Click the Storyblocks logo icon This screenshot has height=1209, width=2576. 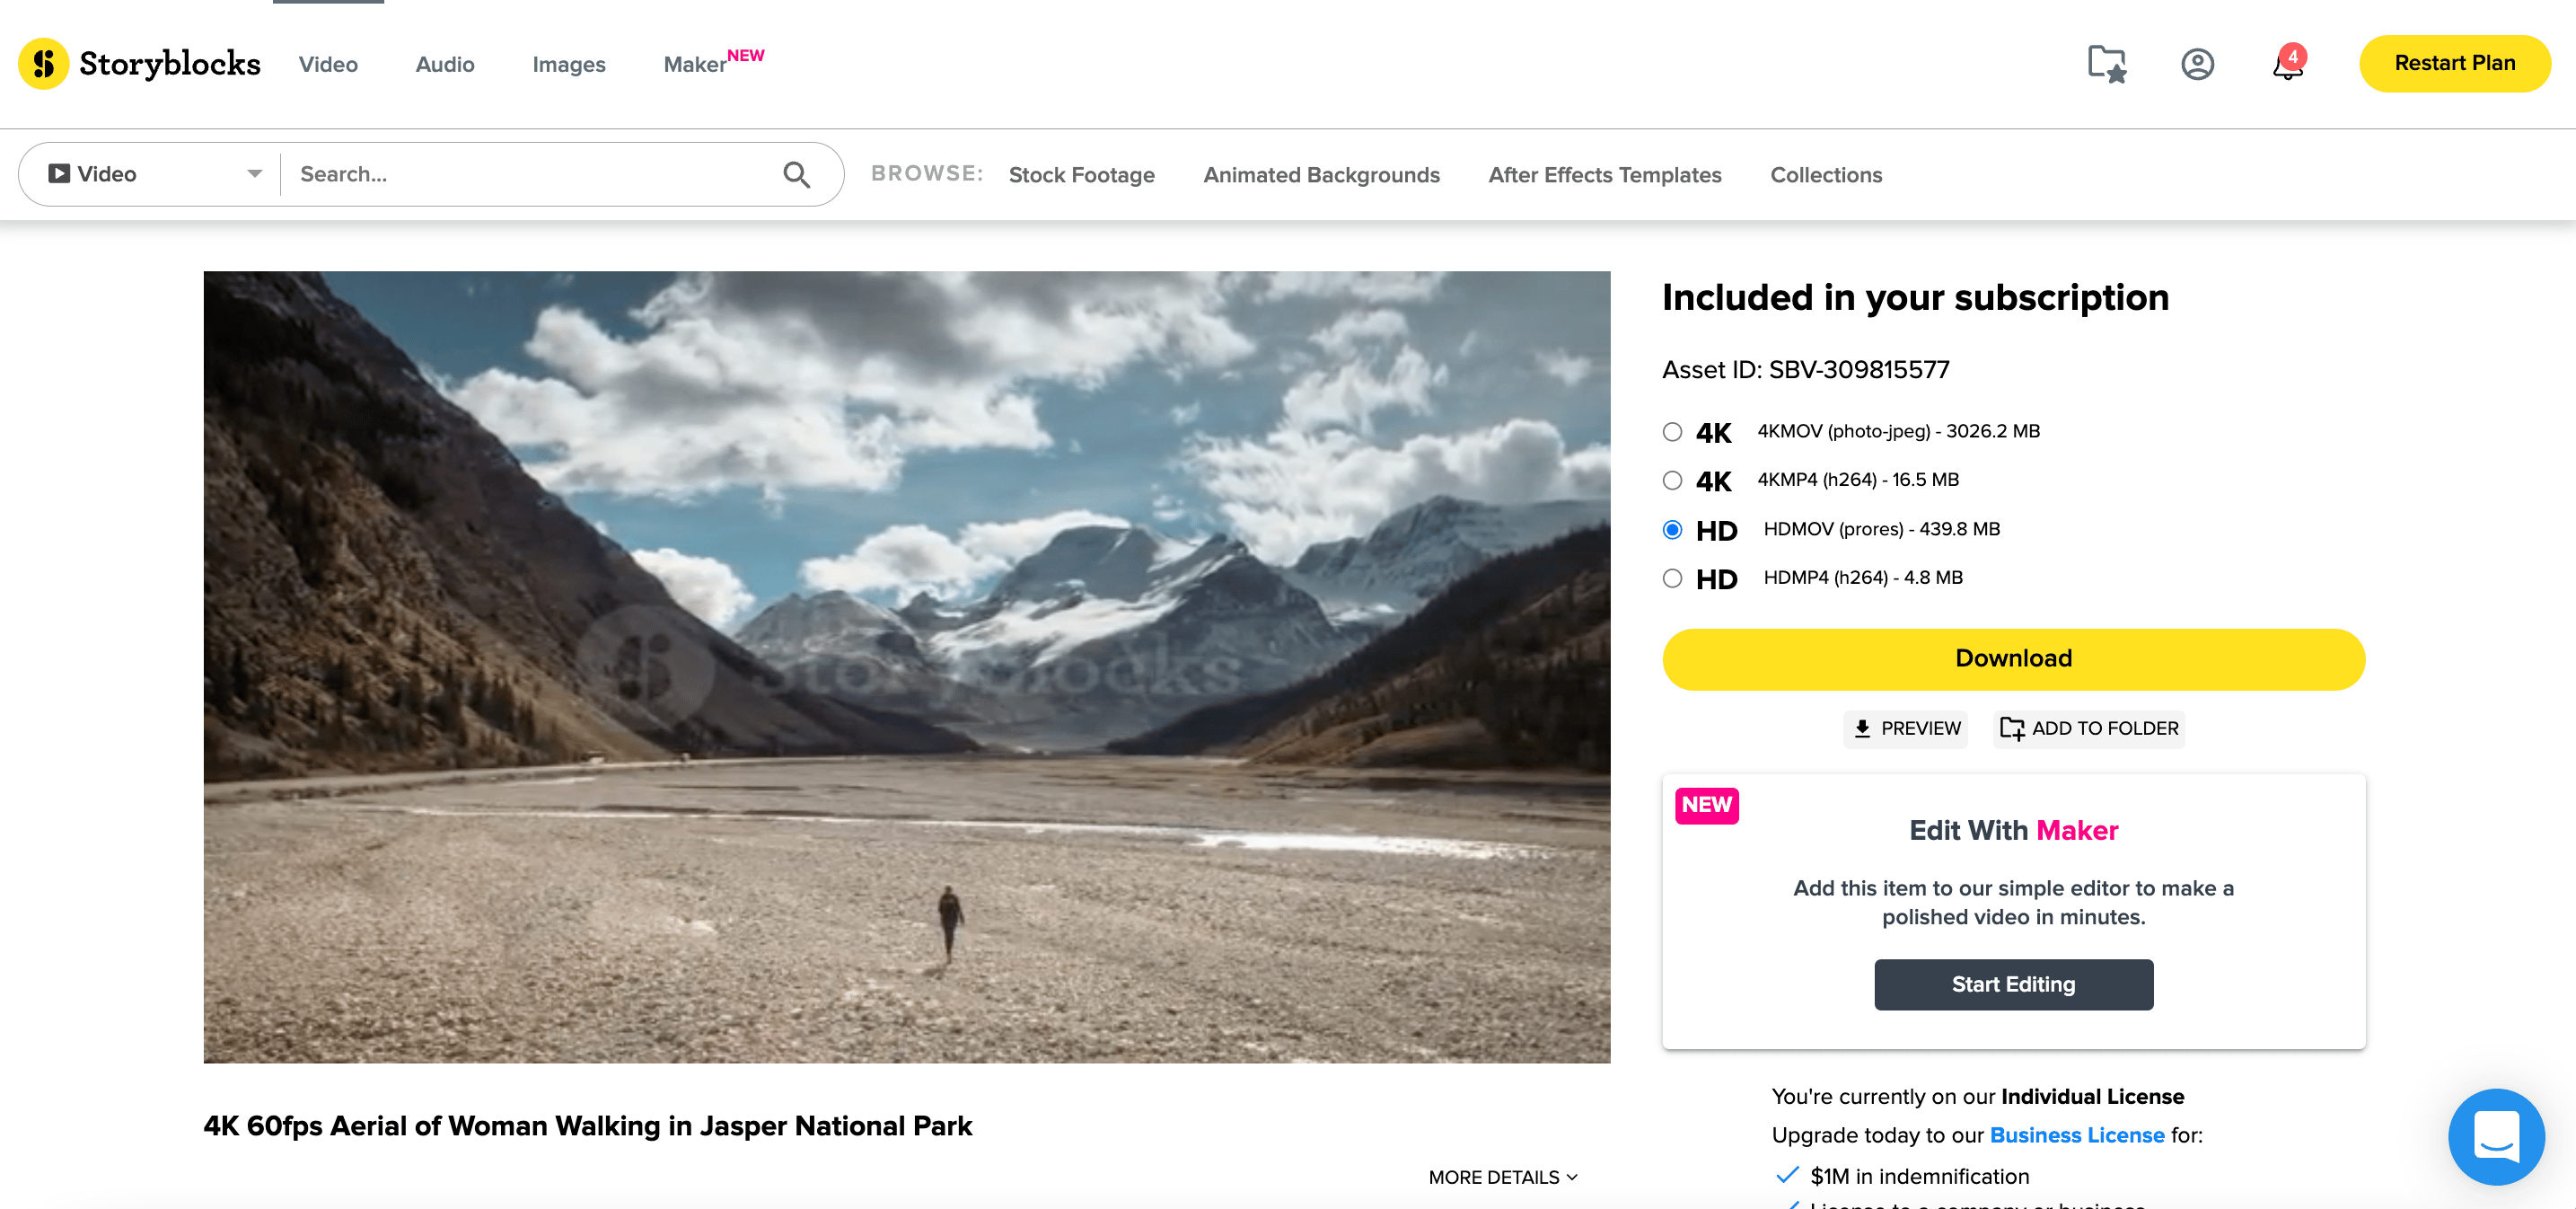click(43, 64)
